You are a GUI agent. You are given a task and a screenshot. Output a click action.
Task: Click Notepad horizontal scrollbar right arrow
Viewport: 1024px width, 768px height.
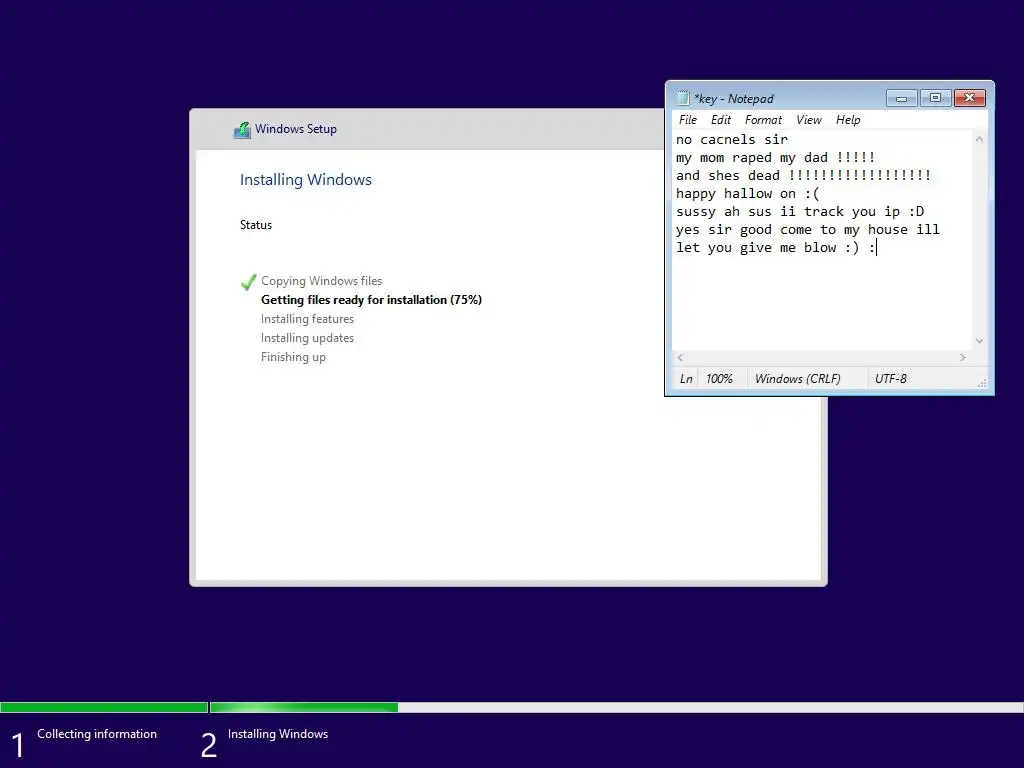[x=963, y=357]
